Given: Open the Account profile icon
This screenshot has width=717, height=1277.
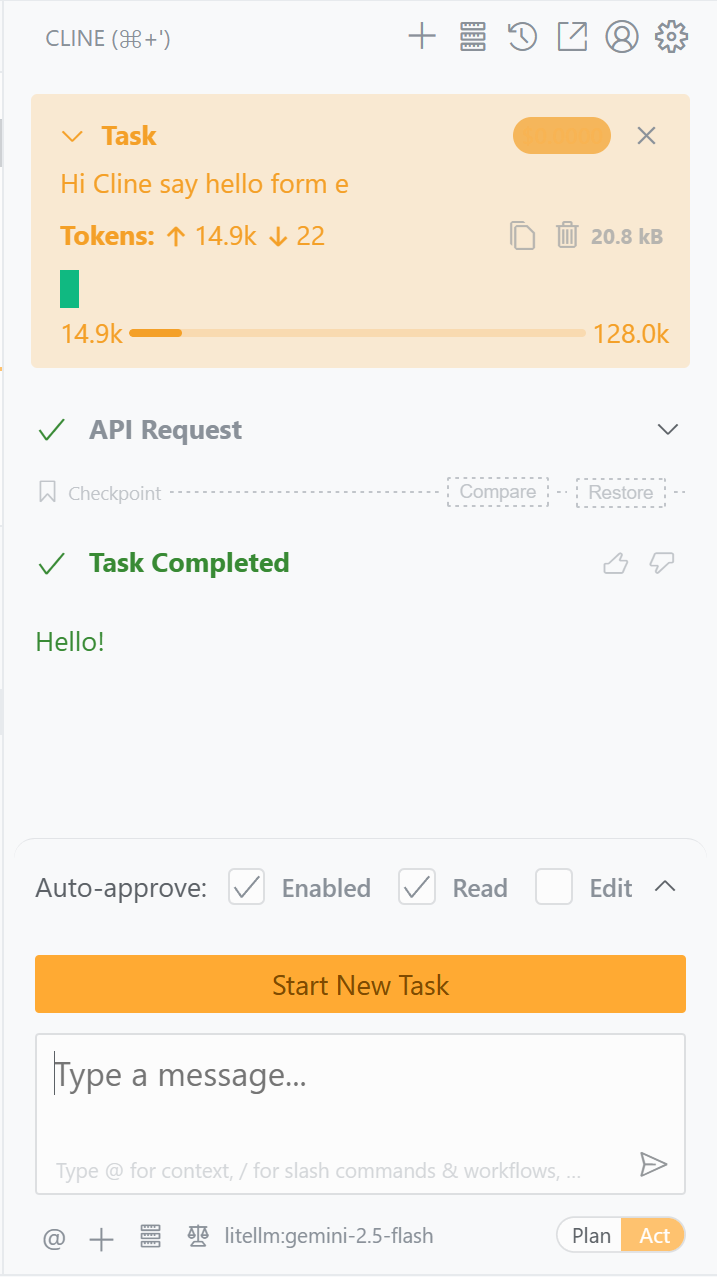Looking at the screenshot, I should coord(622,38).
